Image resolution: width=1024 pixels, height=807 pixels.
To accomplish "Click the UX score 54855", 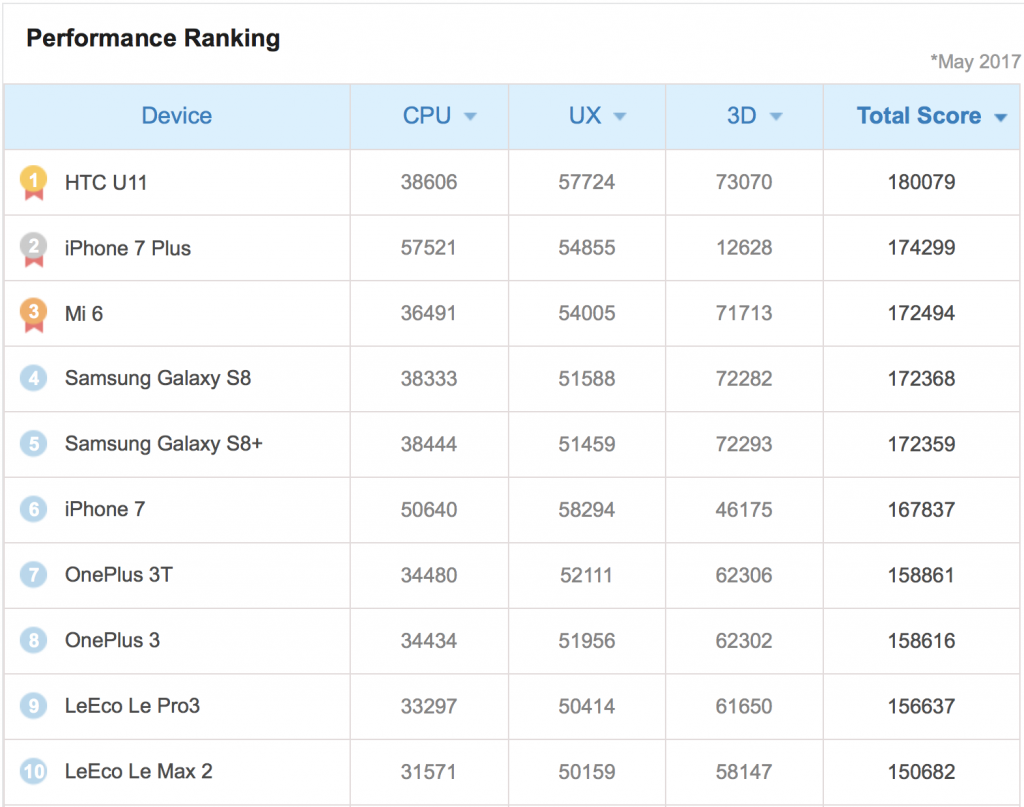I will click(586, 247).
